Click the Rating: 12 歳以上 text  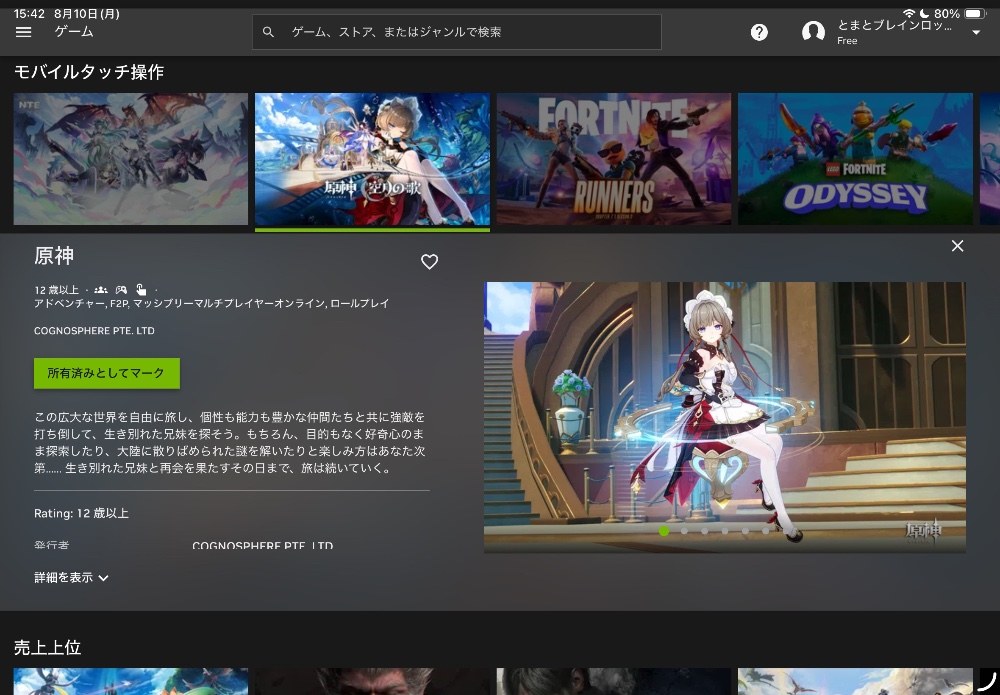82,513
